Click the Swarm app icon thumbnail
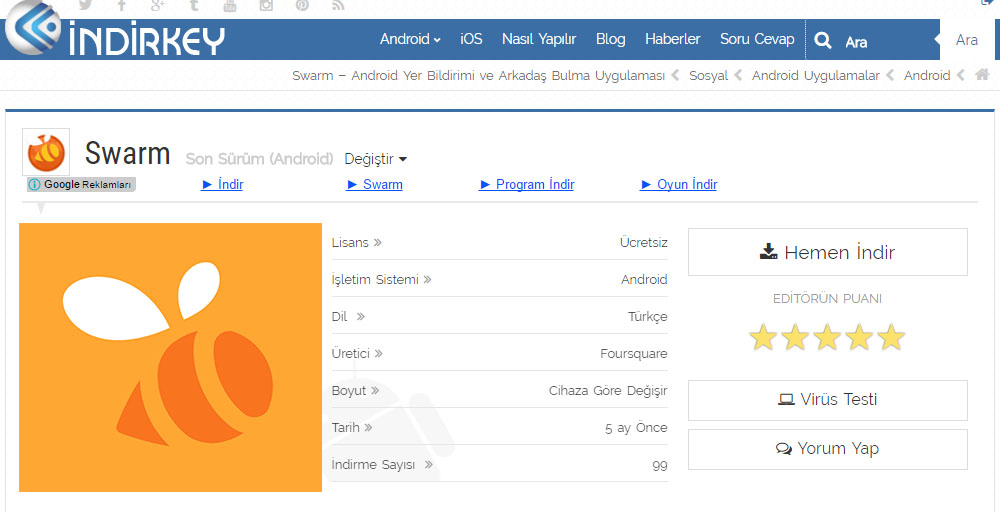 pos(46,152)
